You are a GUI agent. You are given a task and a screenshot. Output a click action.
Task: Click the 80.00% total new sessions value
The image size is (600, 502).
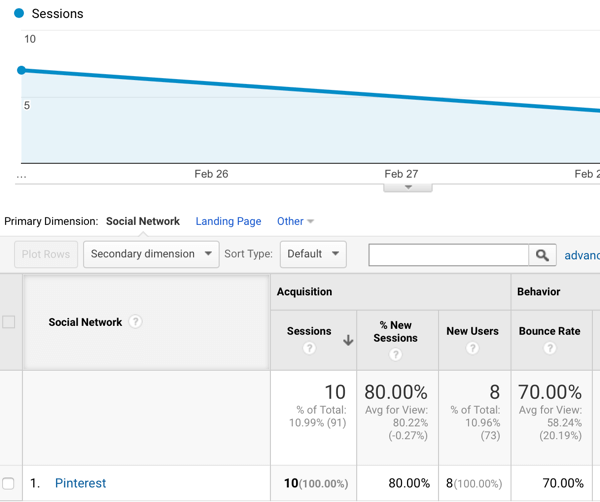(396, 392)
